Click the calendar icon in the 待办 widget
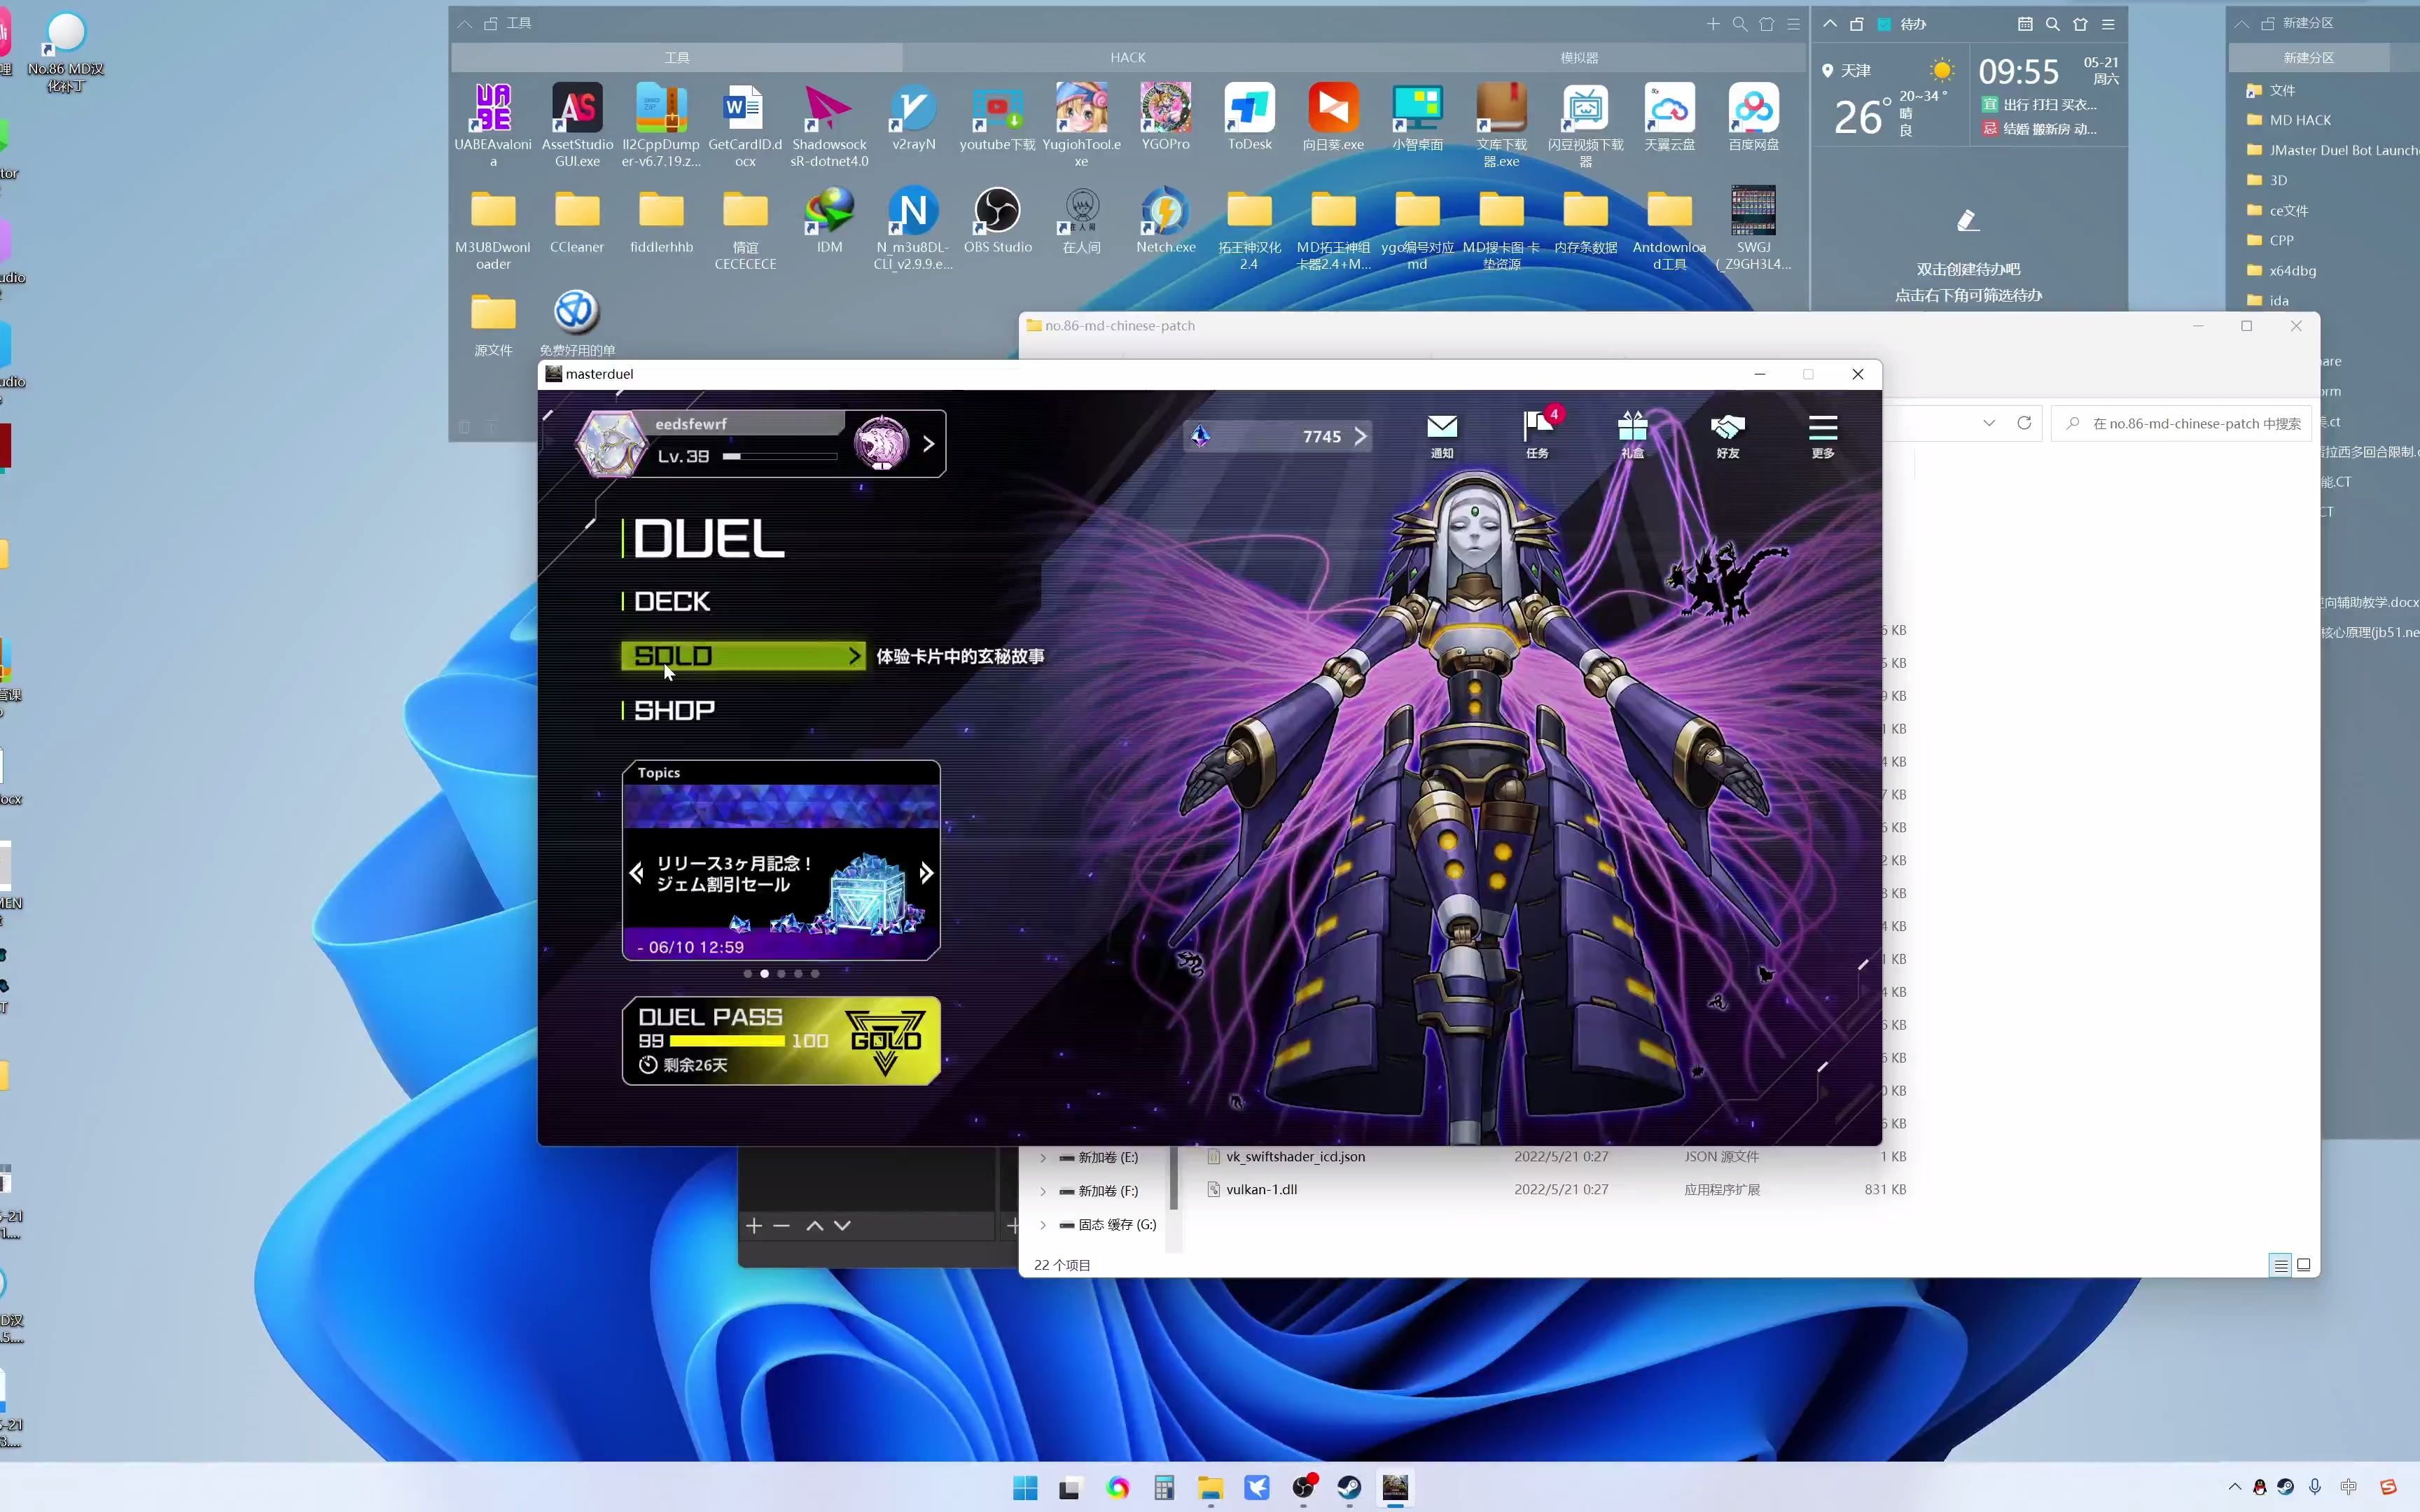This screenshot has width=2420, height=1512. [x=2024, y=24]
